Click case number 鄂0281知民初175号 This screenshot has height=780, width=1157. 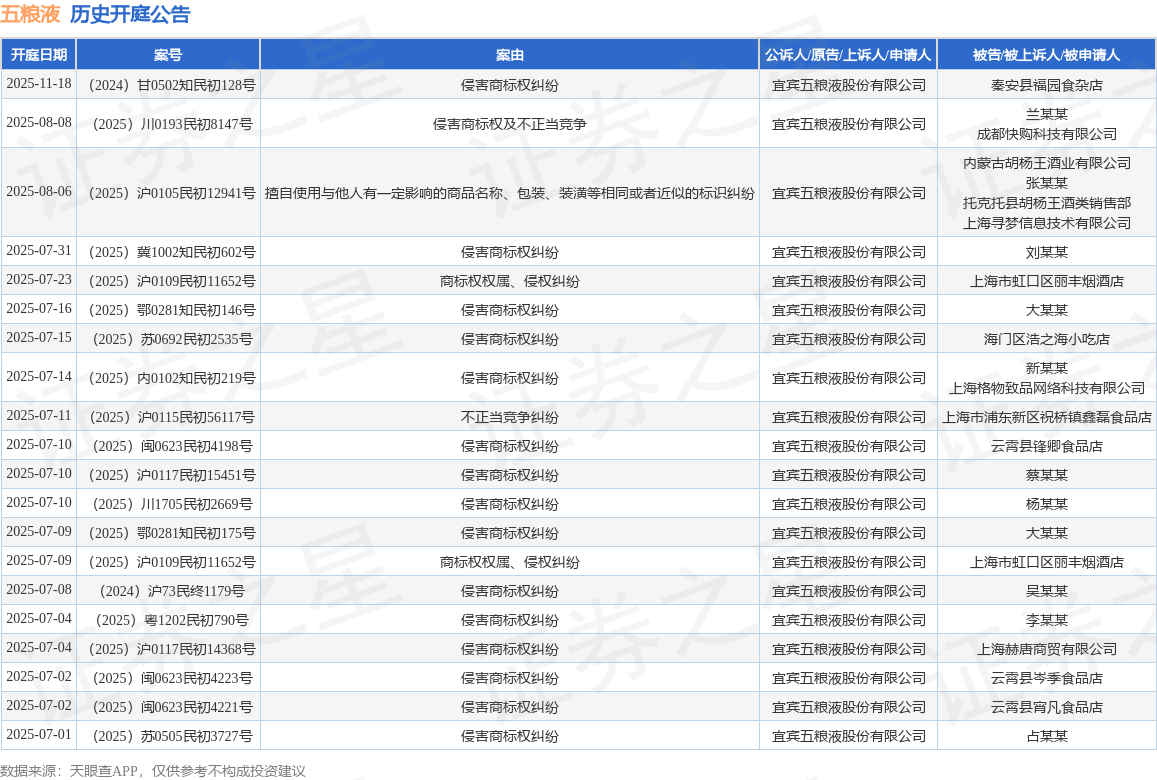(172, 533)
